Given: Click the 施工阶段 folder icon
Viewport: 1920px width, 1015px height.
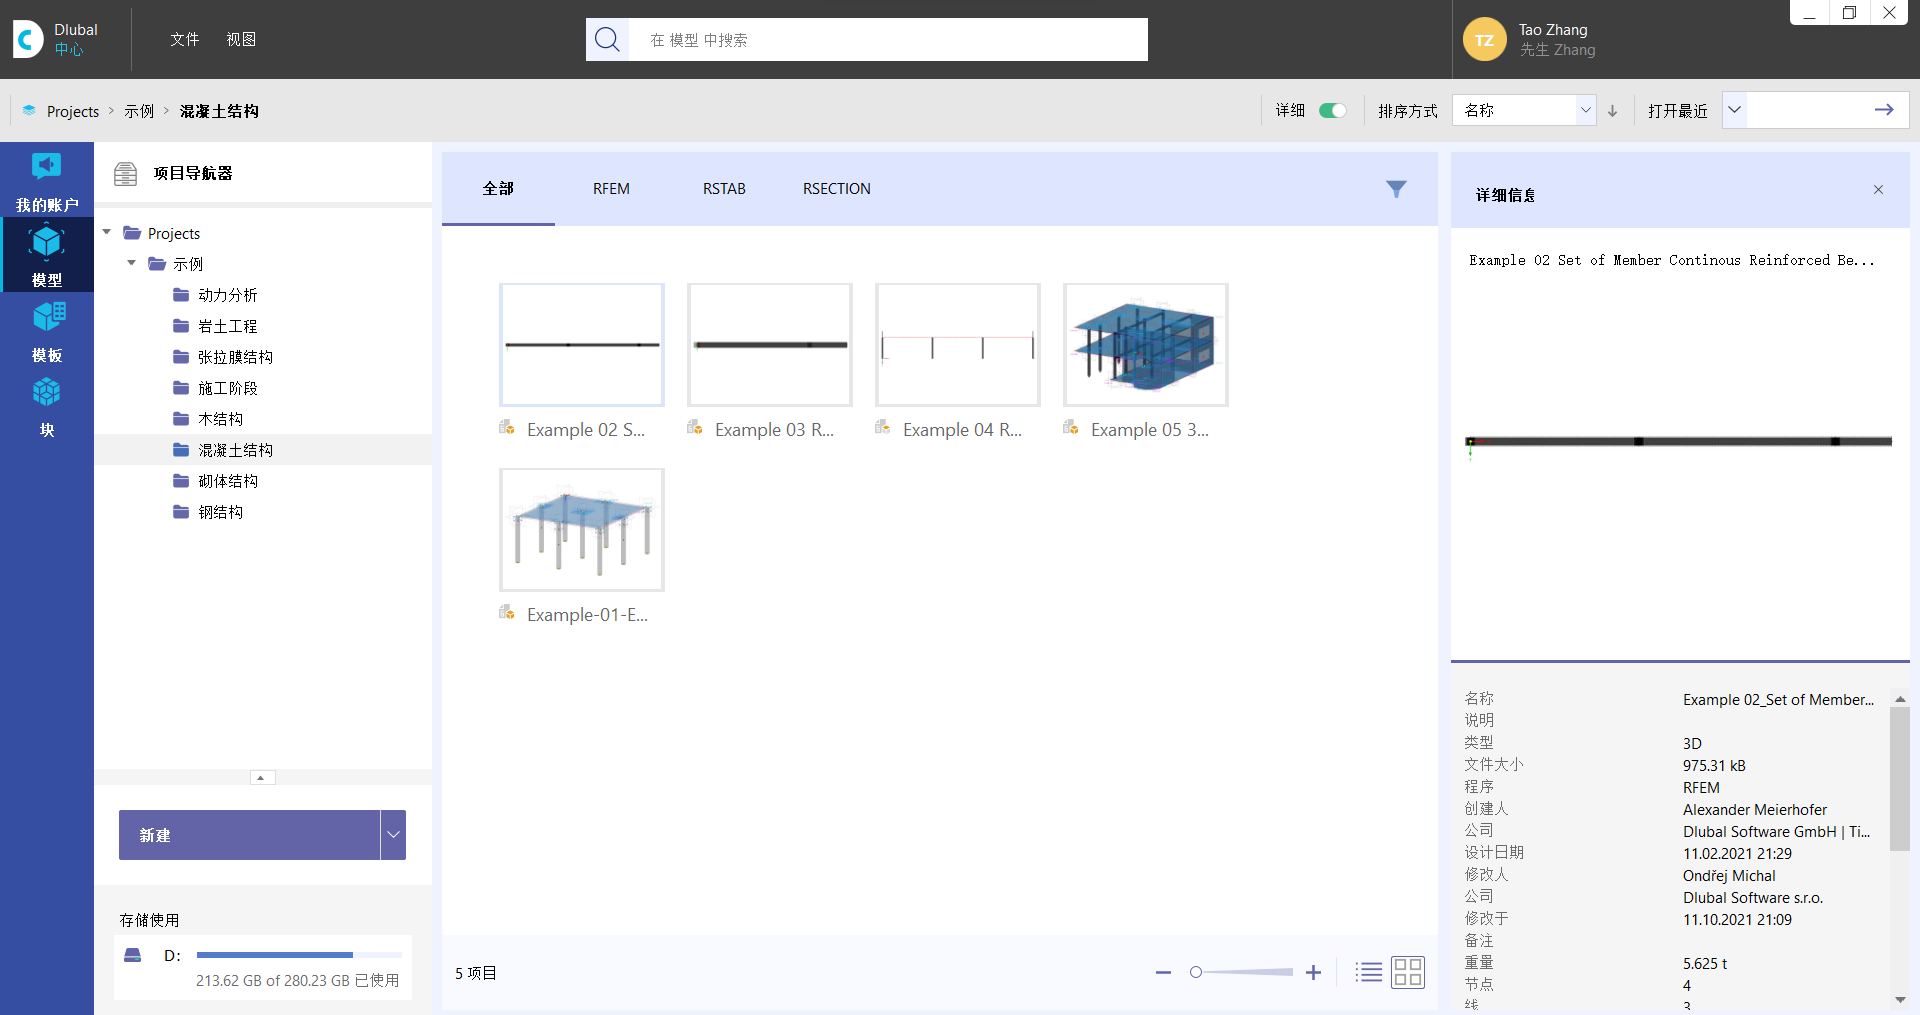Looking at the screenshot, I should pyautogui.click(x=181, y=388).
